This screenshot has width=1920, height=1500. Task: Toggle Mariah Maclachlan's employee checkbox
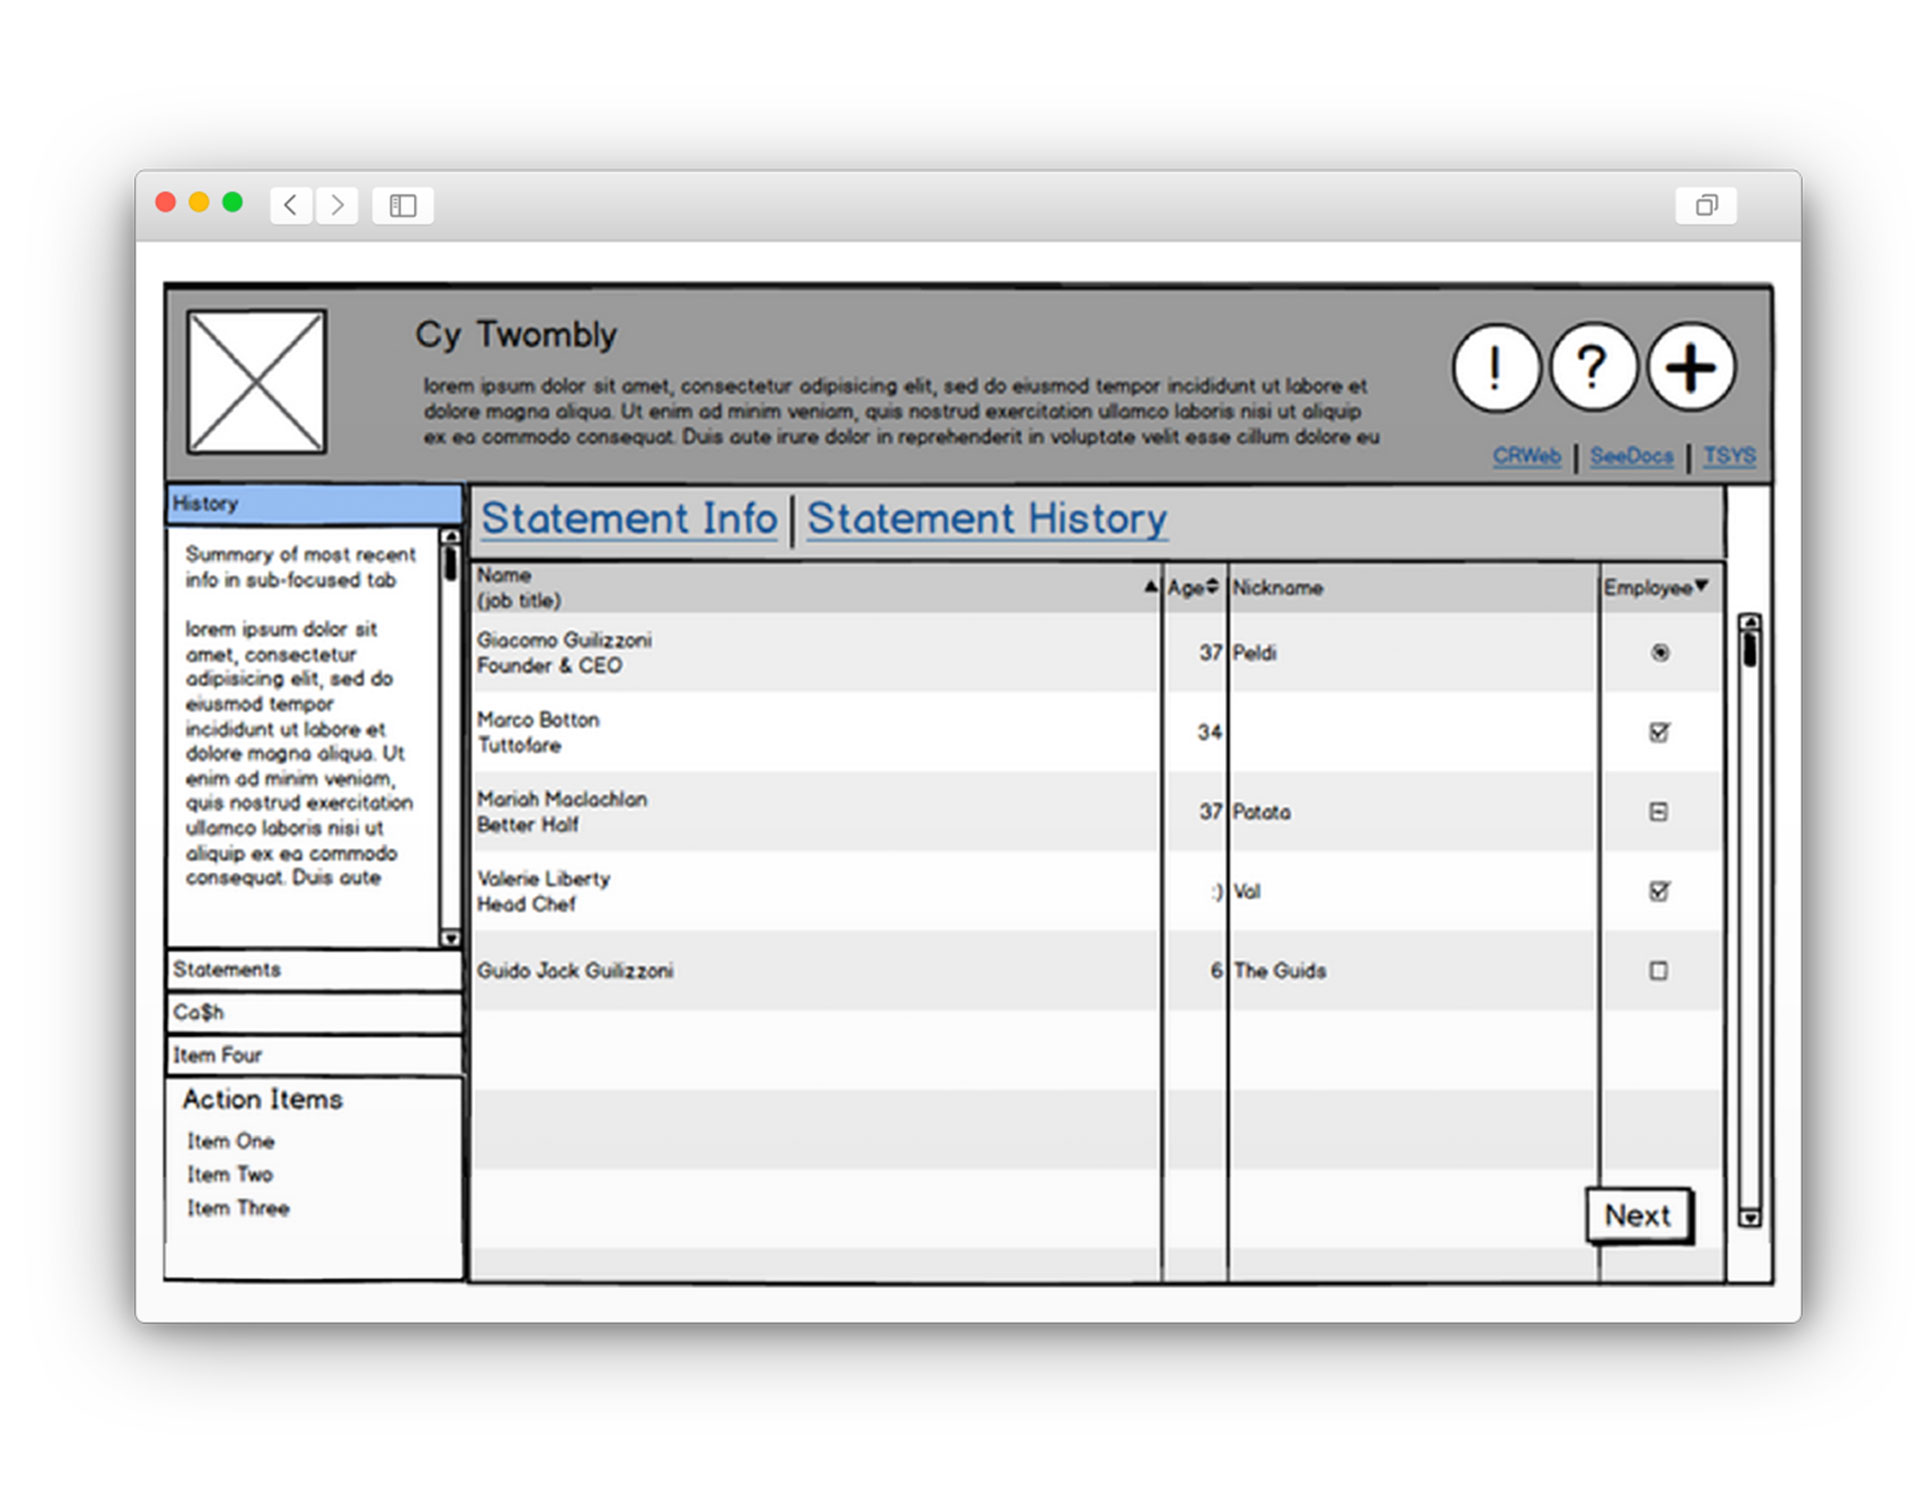1659,812
